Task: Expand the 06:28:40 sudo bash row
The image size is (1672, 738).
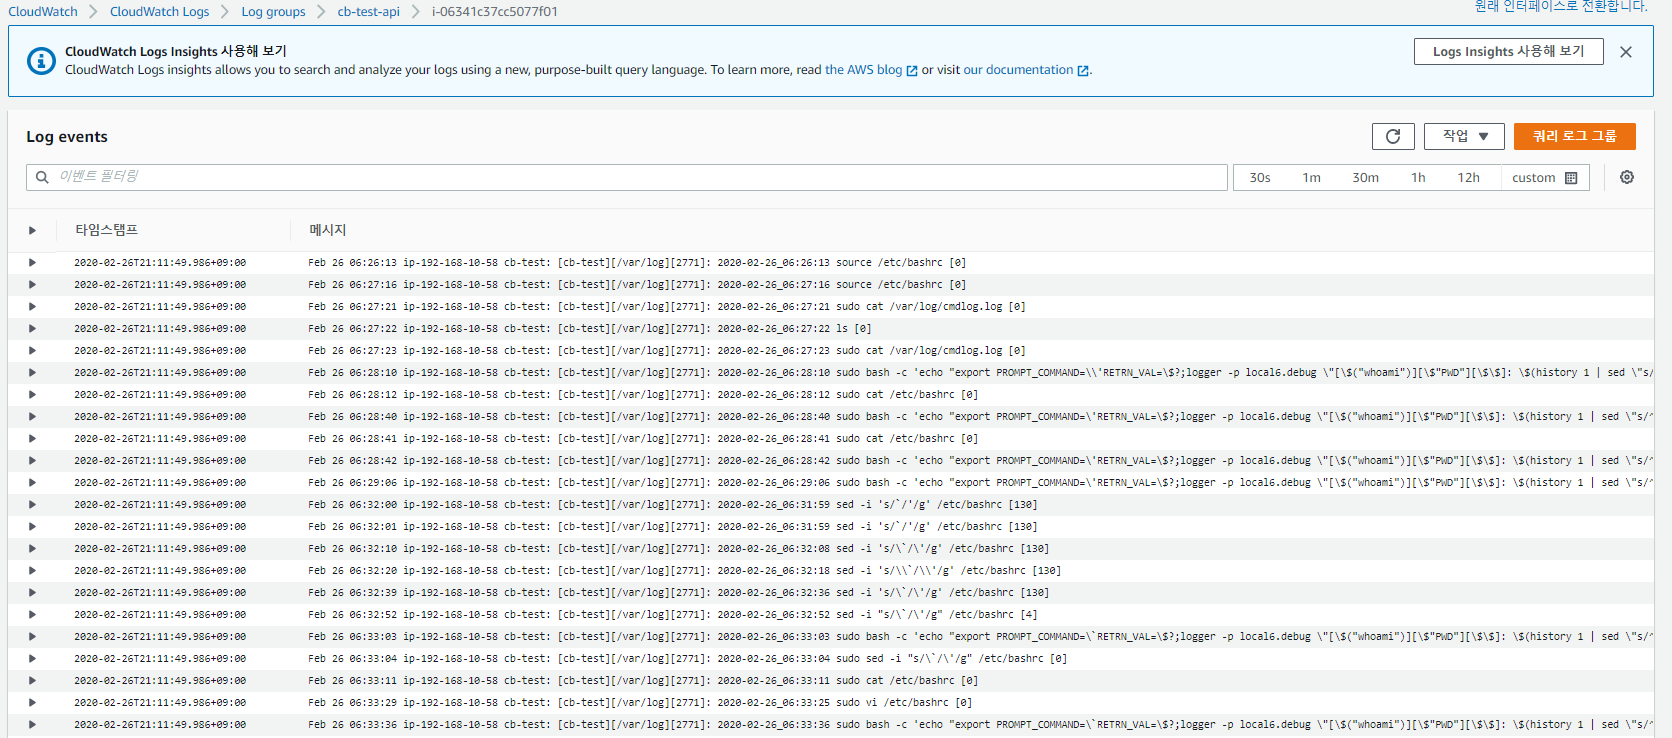Action: click(32, 417)
